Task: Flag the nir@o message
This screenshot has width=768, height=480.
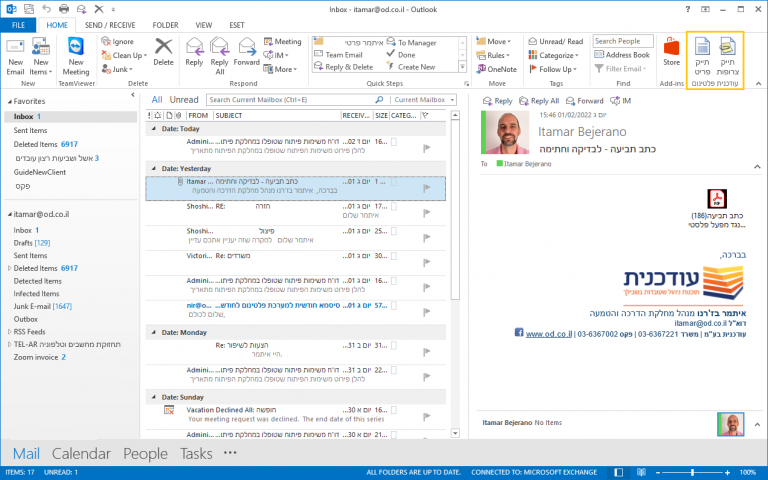Action: 427,312
